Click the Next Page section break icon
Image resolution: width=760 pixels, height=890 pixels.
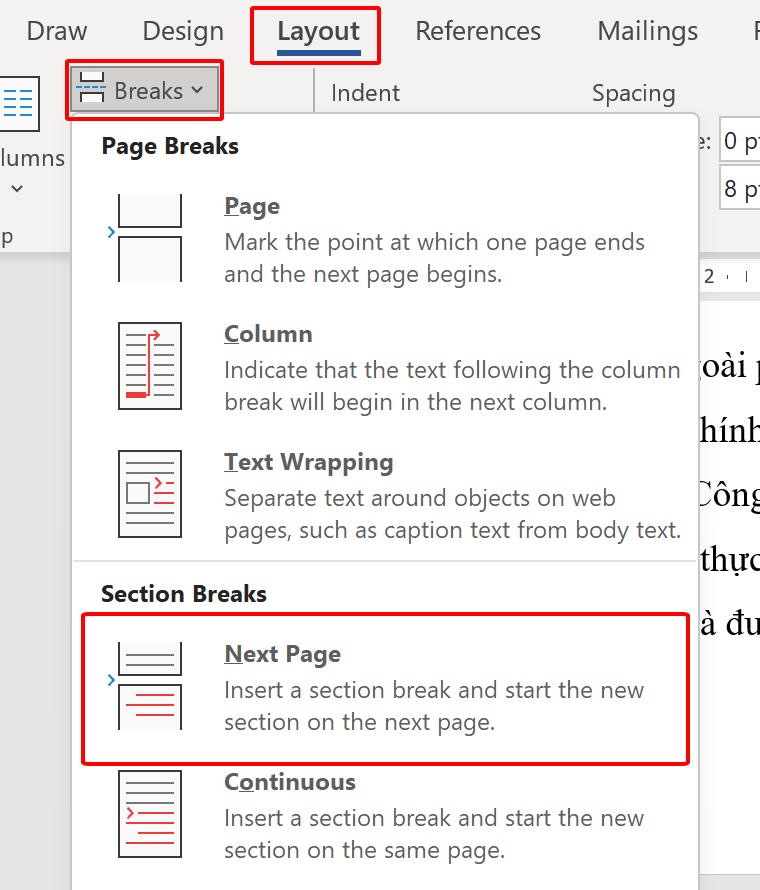150,686
